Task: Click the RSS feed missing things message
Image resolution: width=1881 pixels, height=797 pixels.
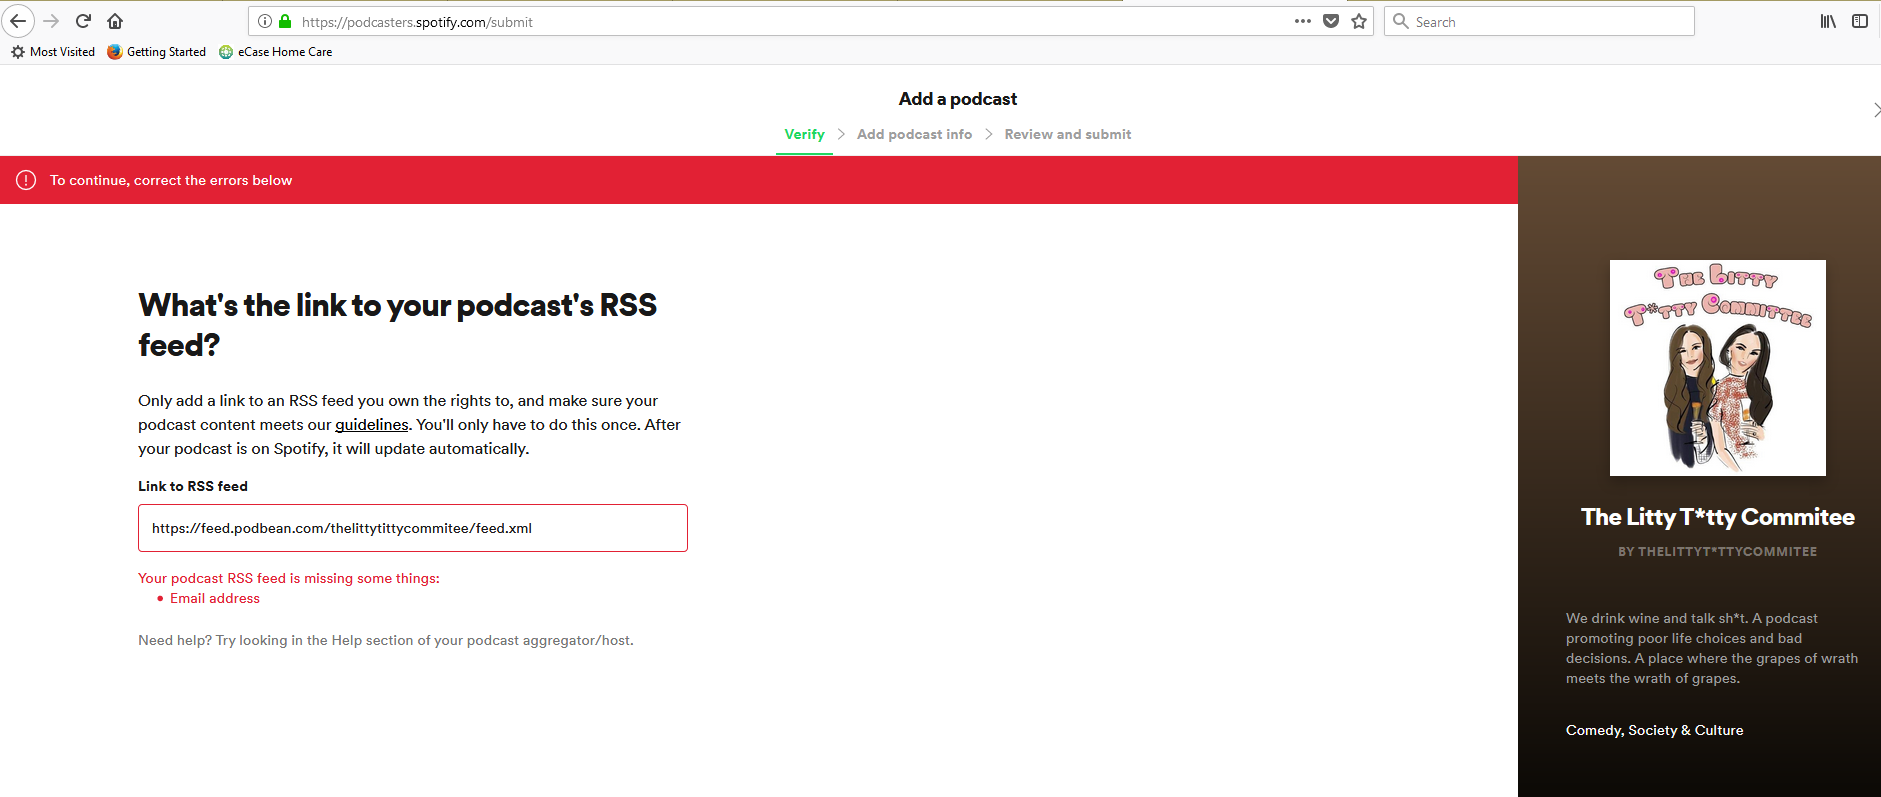Action: point(289,578)
